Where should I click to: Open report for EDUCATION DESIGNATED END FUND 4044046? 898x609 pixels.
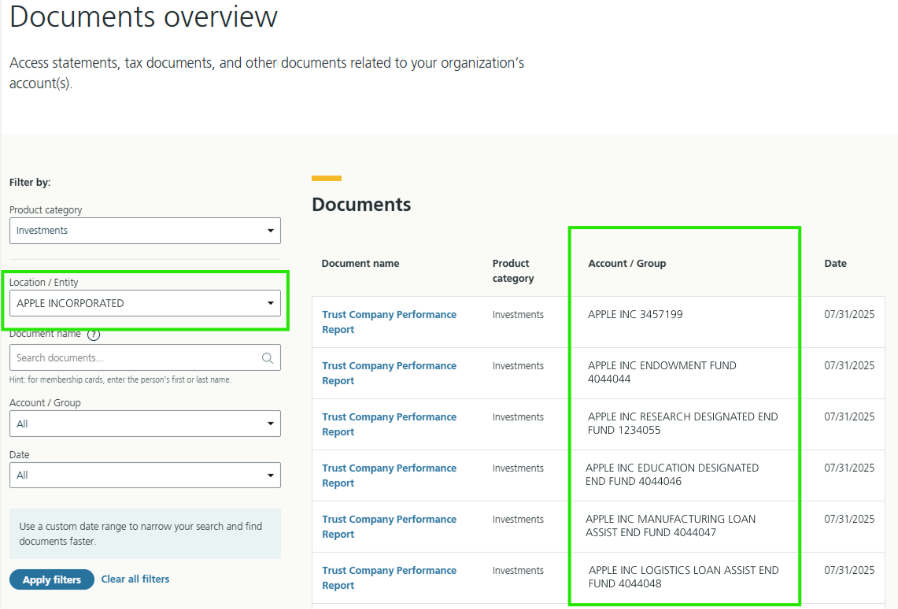(389, 476)
